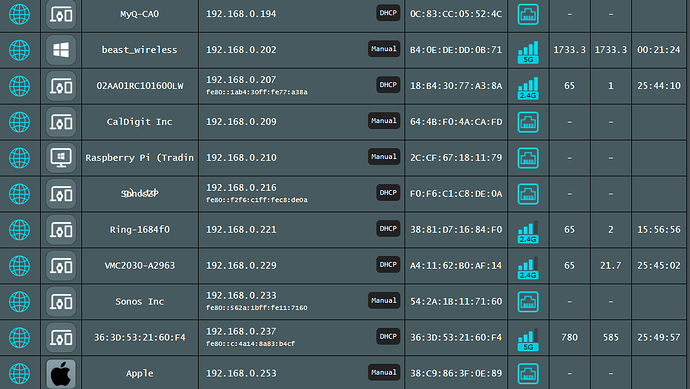Click the 2.4G signal icon for VMC2030-A2963
Screen dimensions: 690x389
[528, 268]
